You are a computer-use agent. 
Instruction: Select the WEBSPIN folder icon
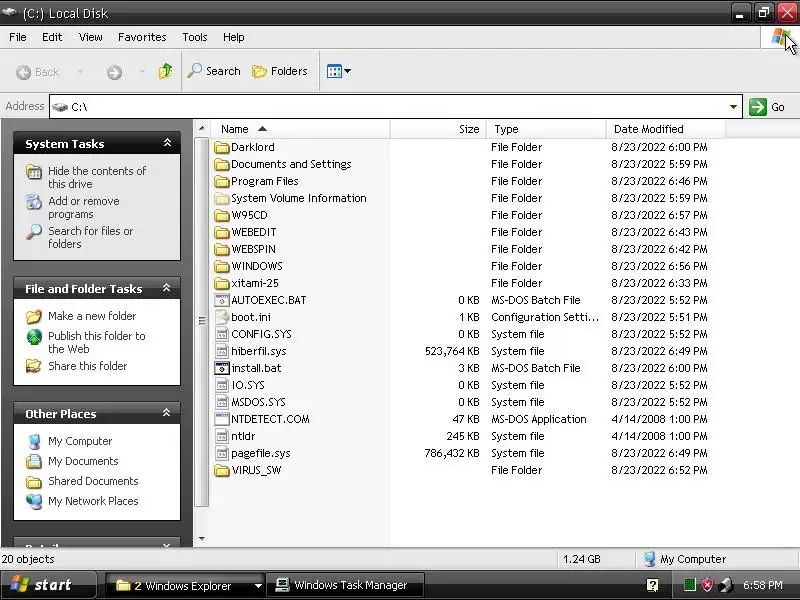(x=221, y=249)
